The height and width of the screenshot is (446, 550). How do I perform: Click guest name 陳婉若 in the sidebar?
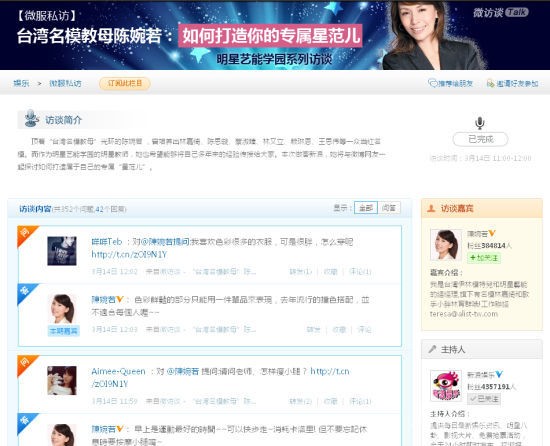click(477, 234)
